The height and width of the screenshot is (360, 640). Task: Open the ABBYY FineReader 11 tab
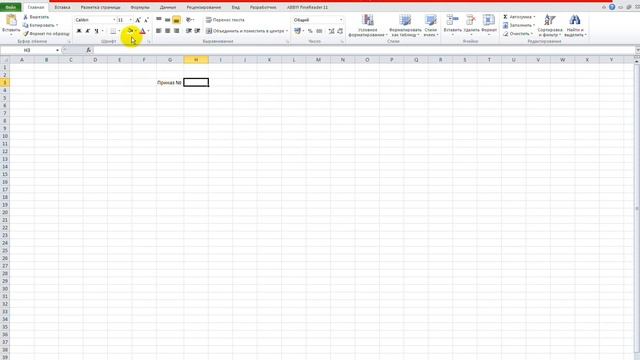(307, 7)
